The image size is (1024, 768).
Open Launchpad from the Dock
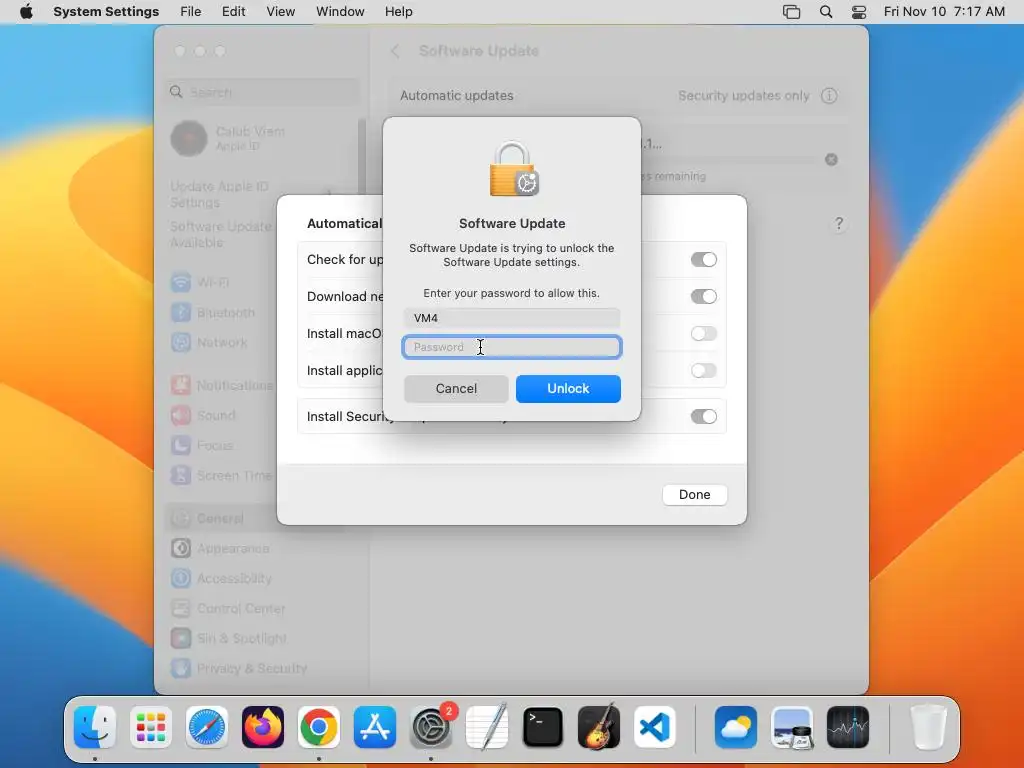pos(151,727)
